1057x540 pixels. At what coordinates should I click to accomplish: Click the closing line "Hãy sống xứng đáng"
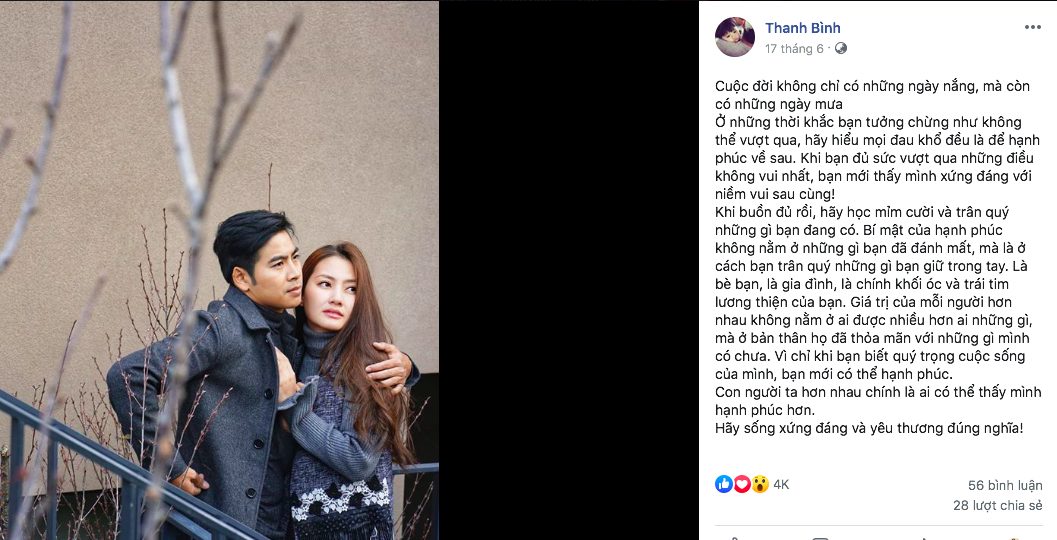[870, 428]
